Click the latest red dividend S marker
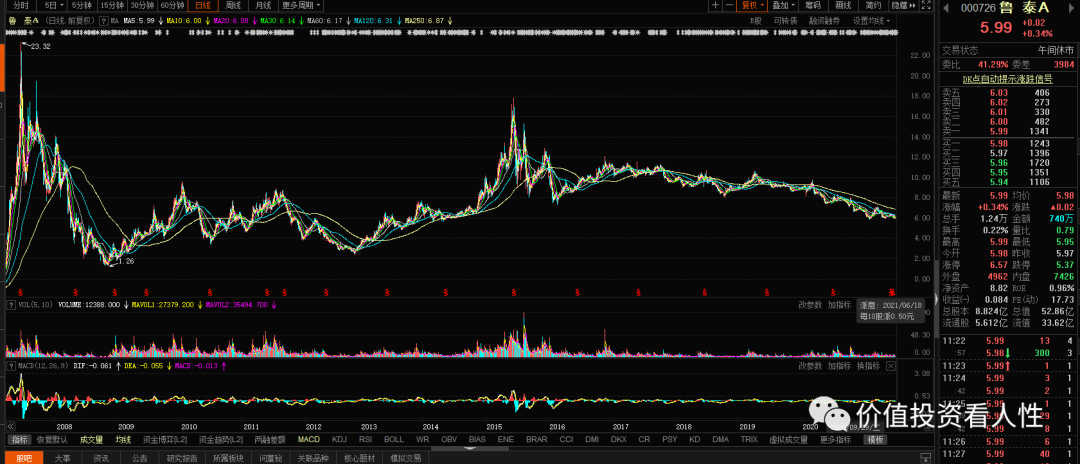 tap(891, 292)
